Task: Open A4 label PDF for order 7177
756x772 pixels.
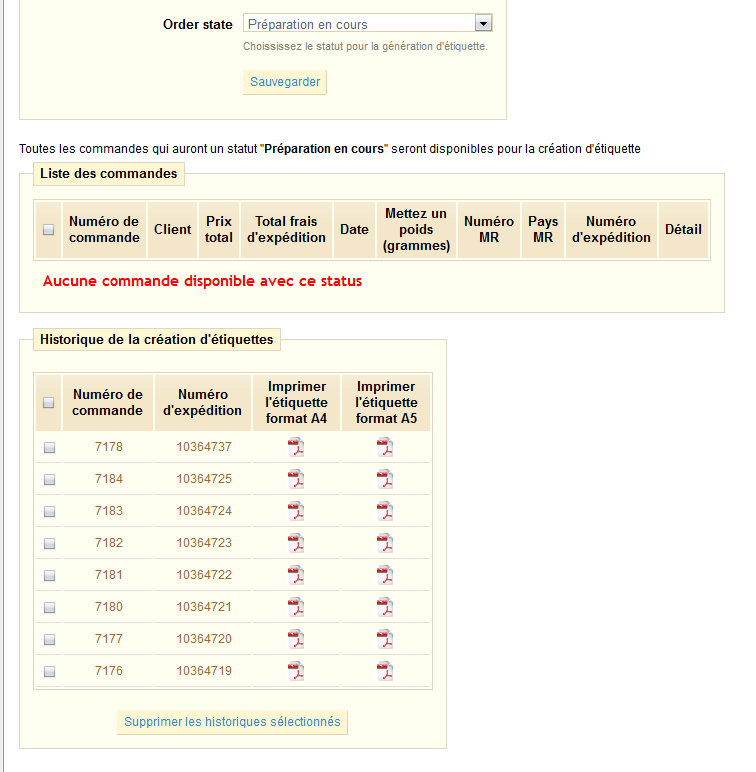Action: point(296,639)
